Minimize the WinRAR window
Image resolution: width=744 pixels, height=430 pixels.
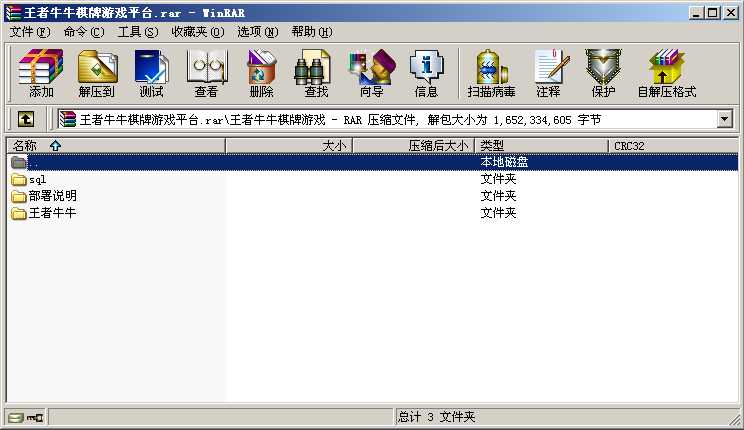696,13
